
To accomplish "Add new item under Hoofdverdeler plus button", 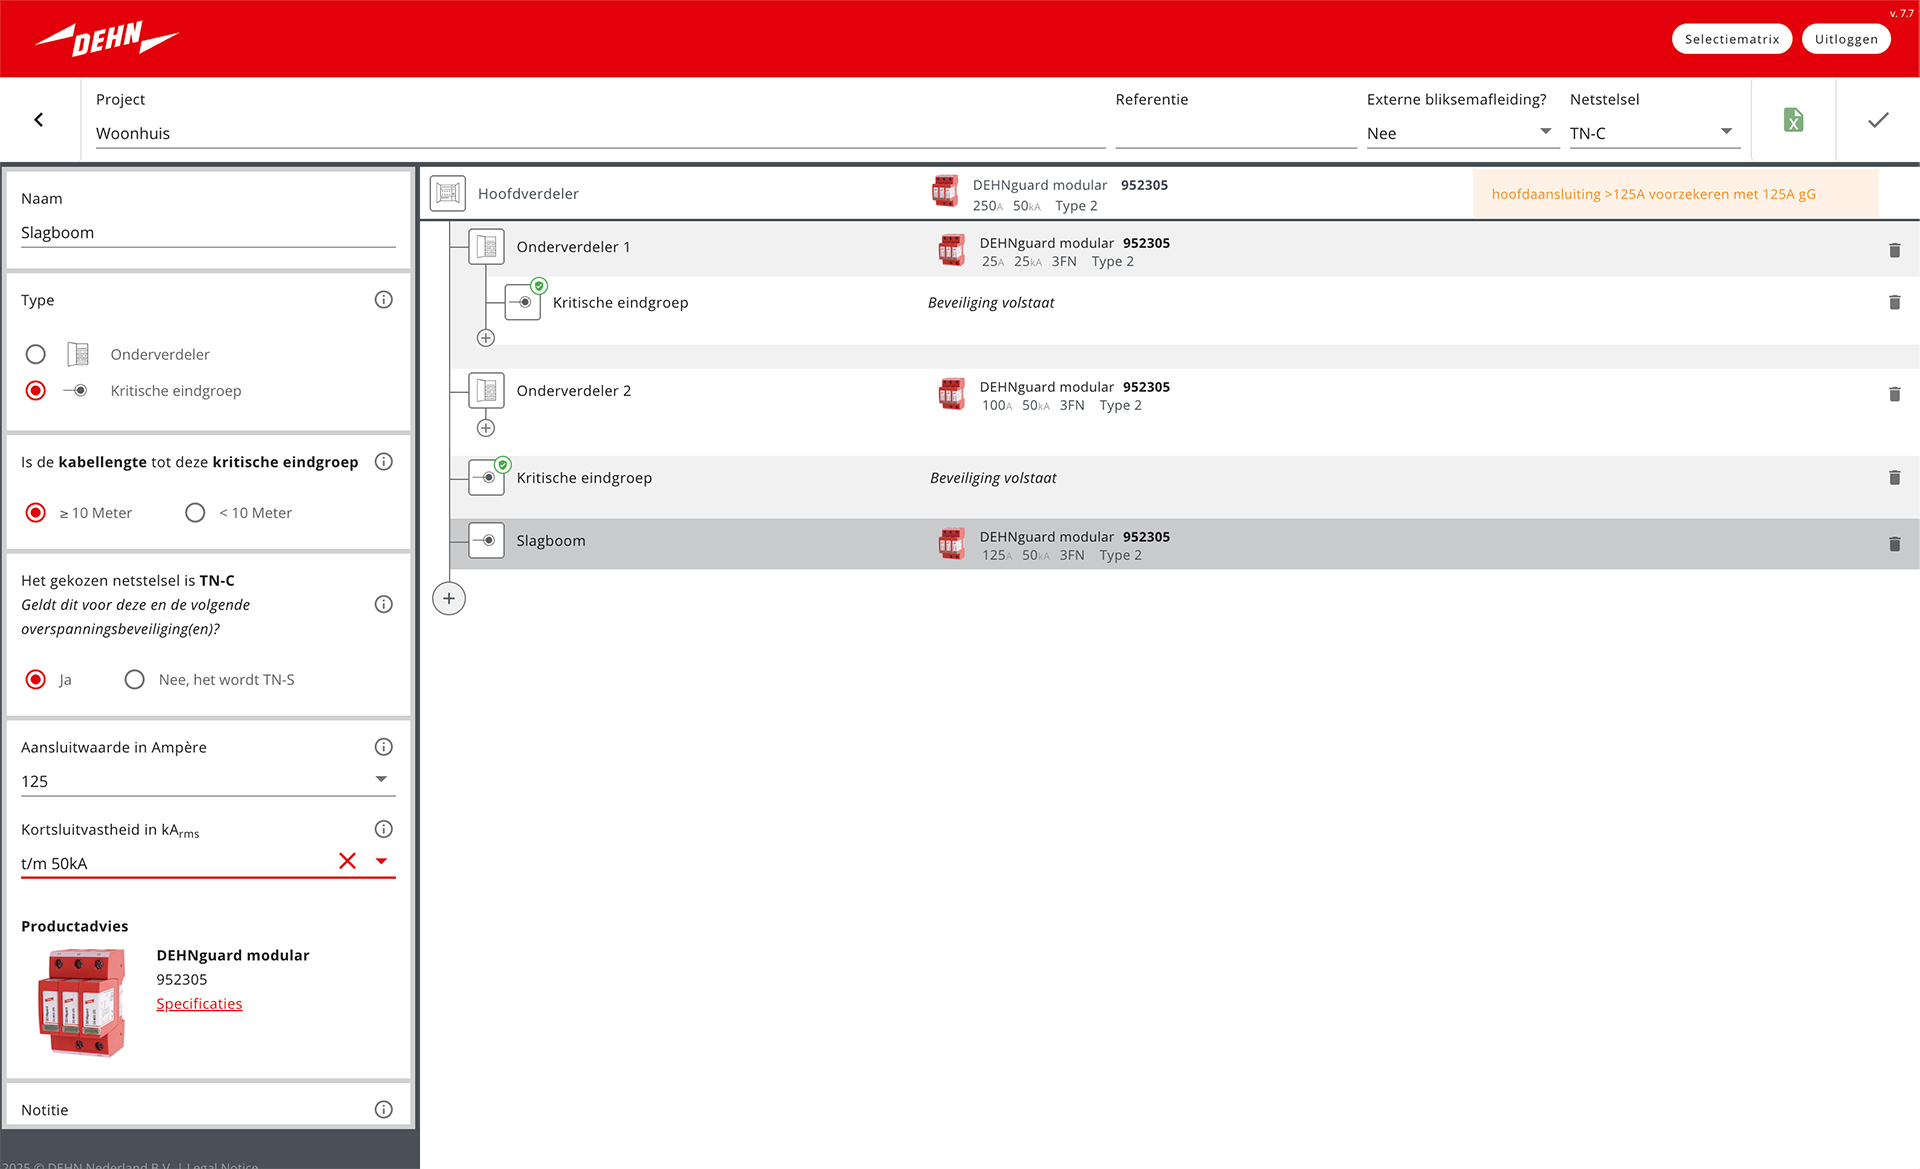I will (x=449, y=599).
